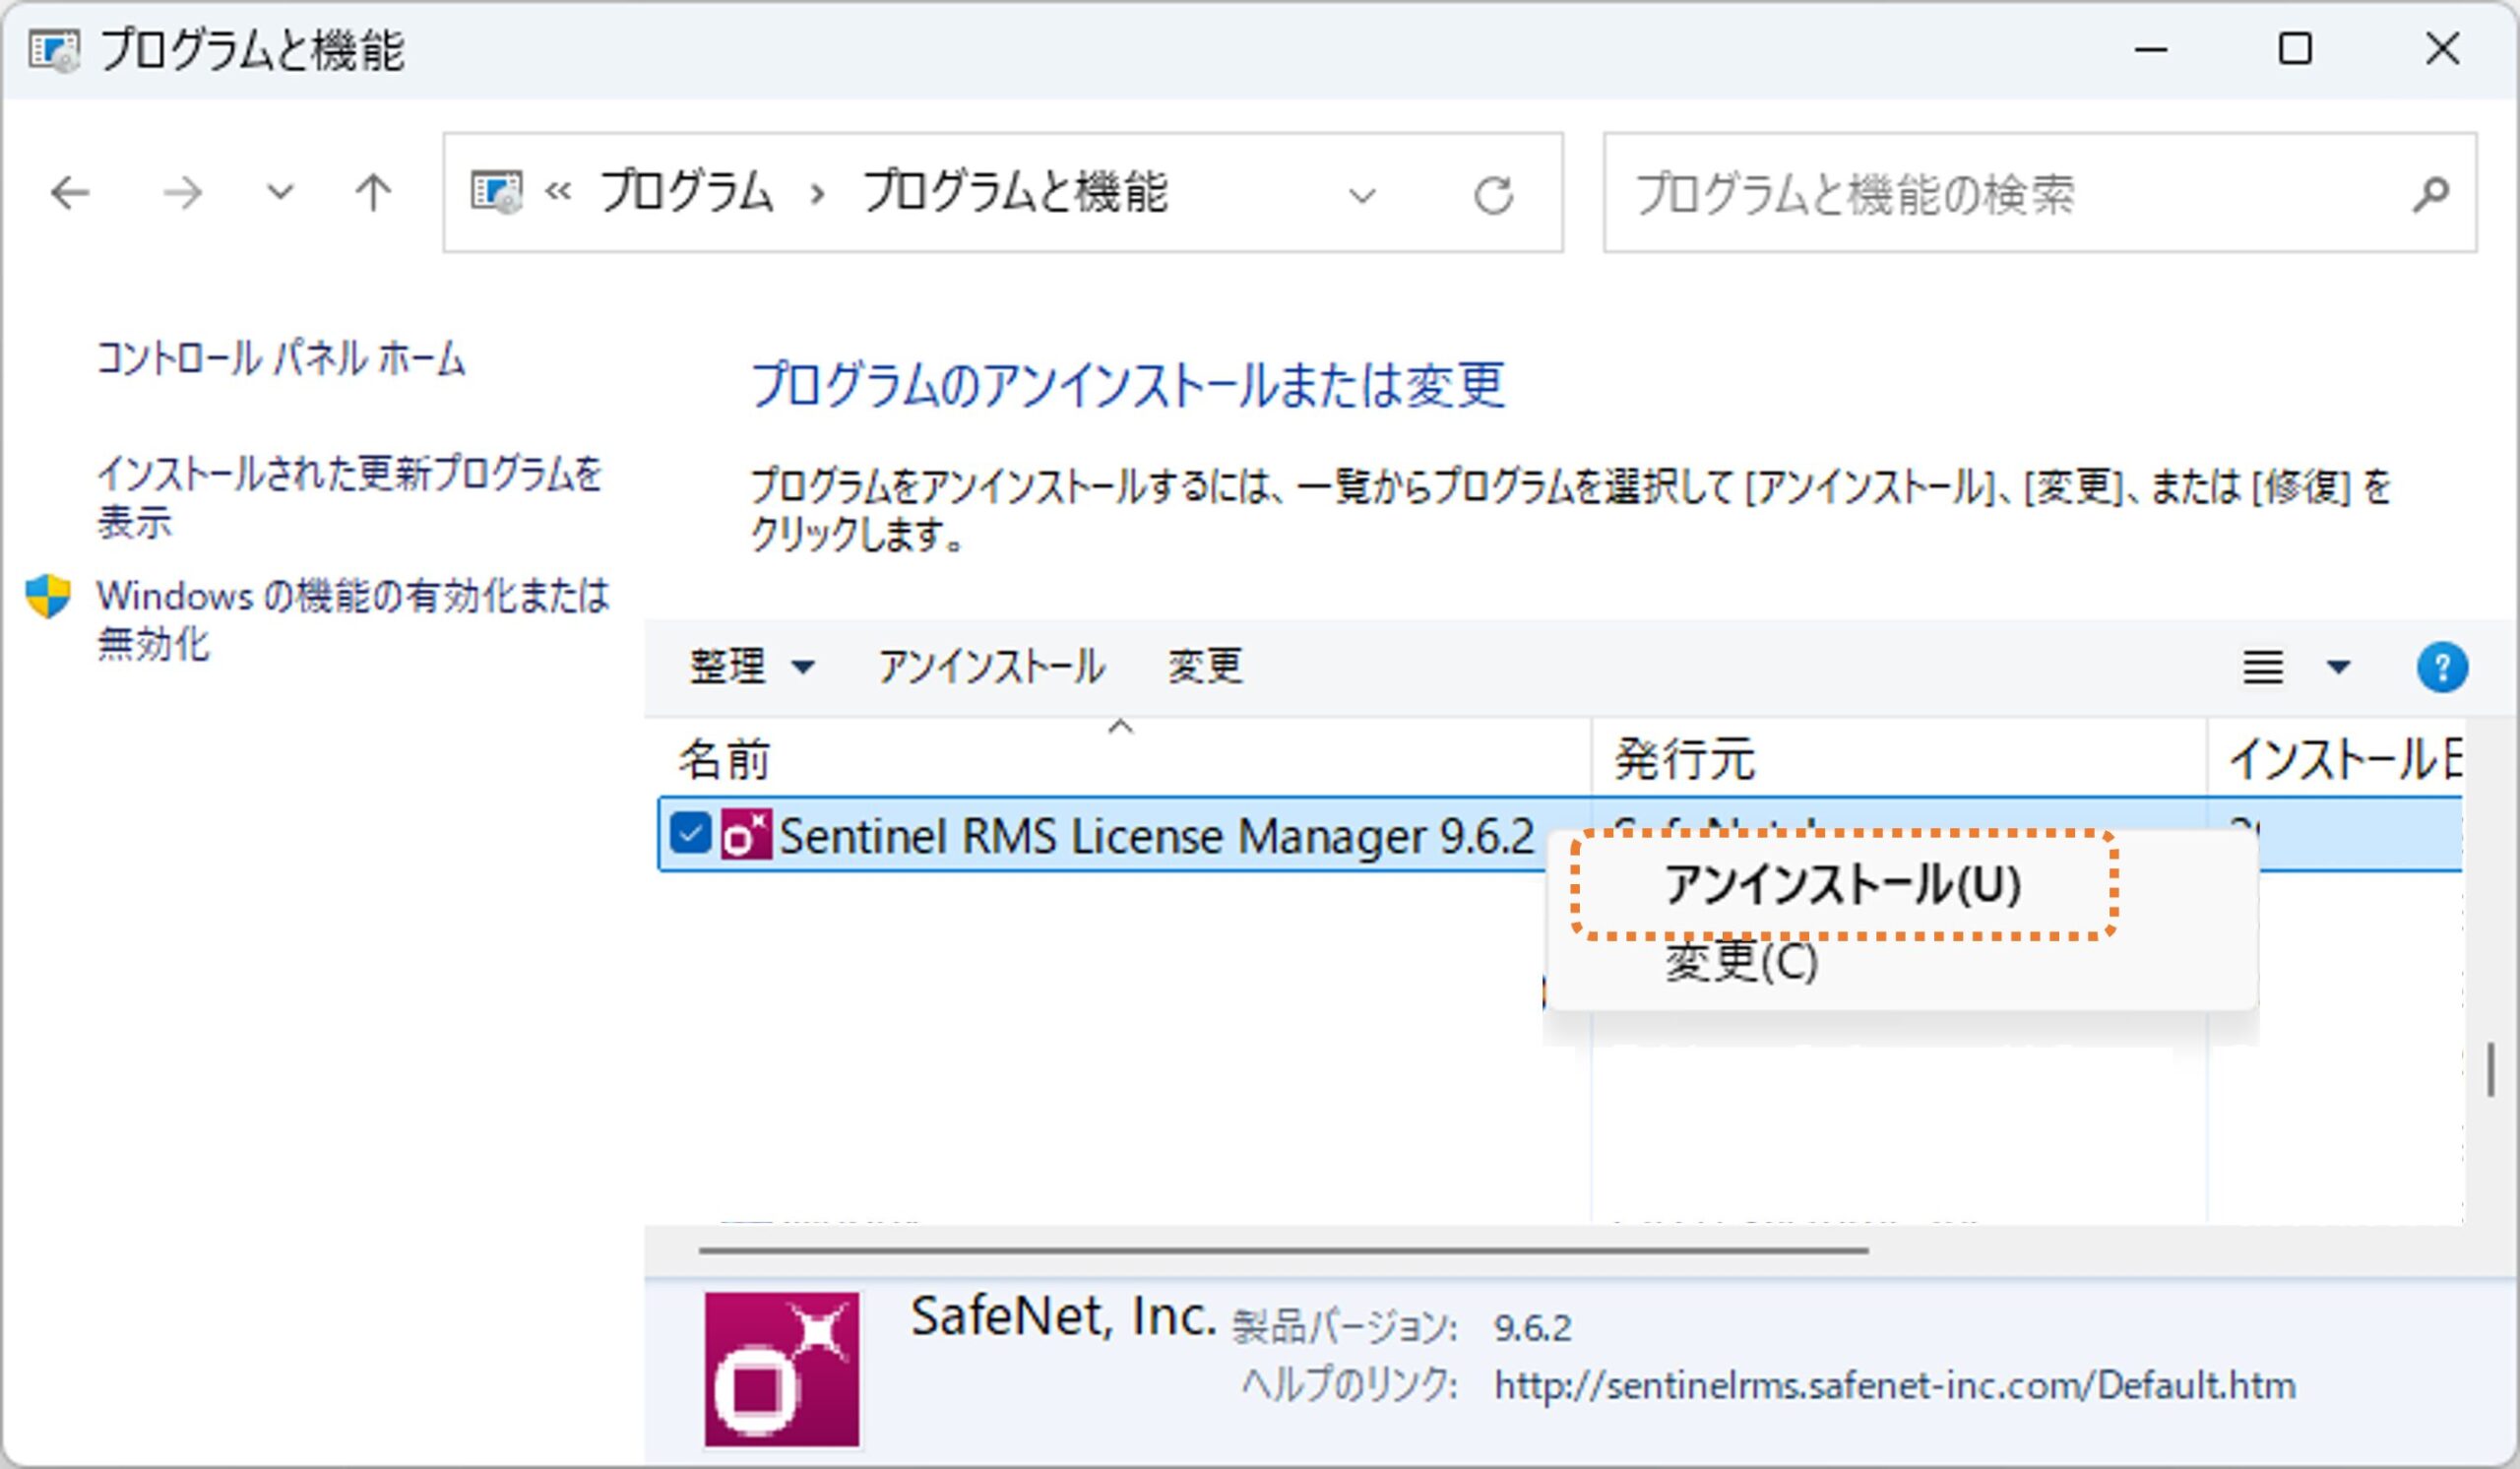
Task: Choose 変更(C) from context menu
Action: coord(1741,963)
